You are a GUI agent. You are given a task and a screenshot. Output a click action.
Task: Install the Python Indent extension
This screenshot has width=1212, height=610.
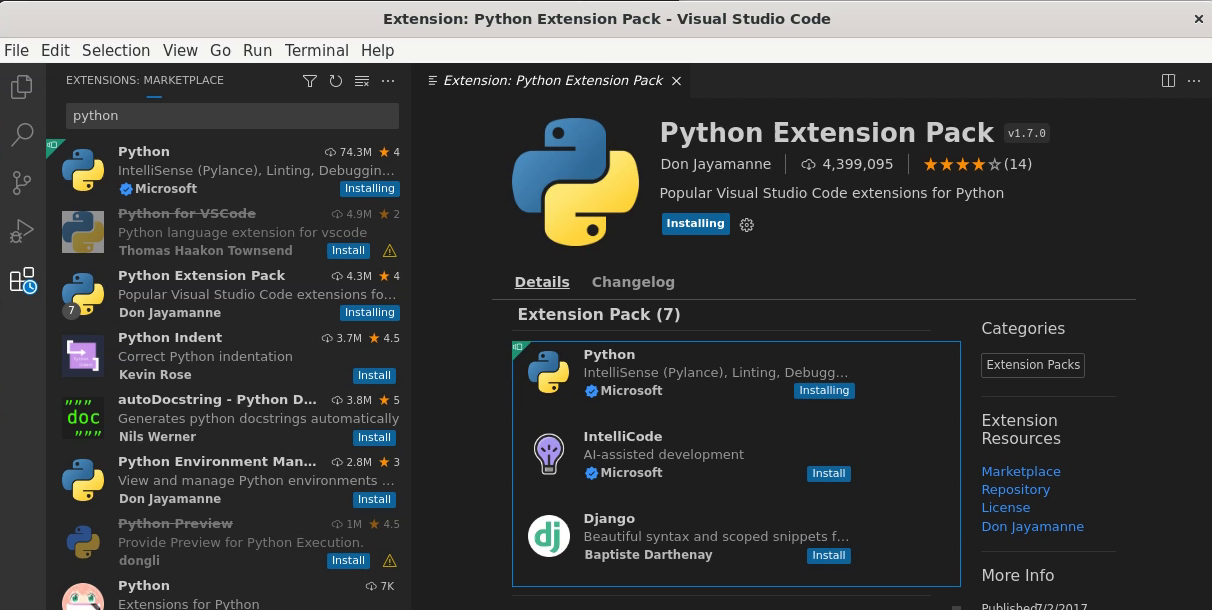(x=374, y=376)
